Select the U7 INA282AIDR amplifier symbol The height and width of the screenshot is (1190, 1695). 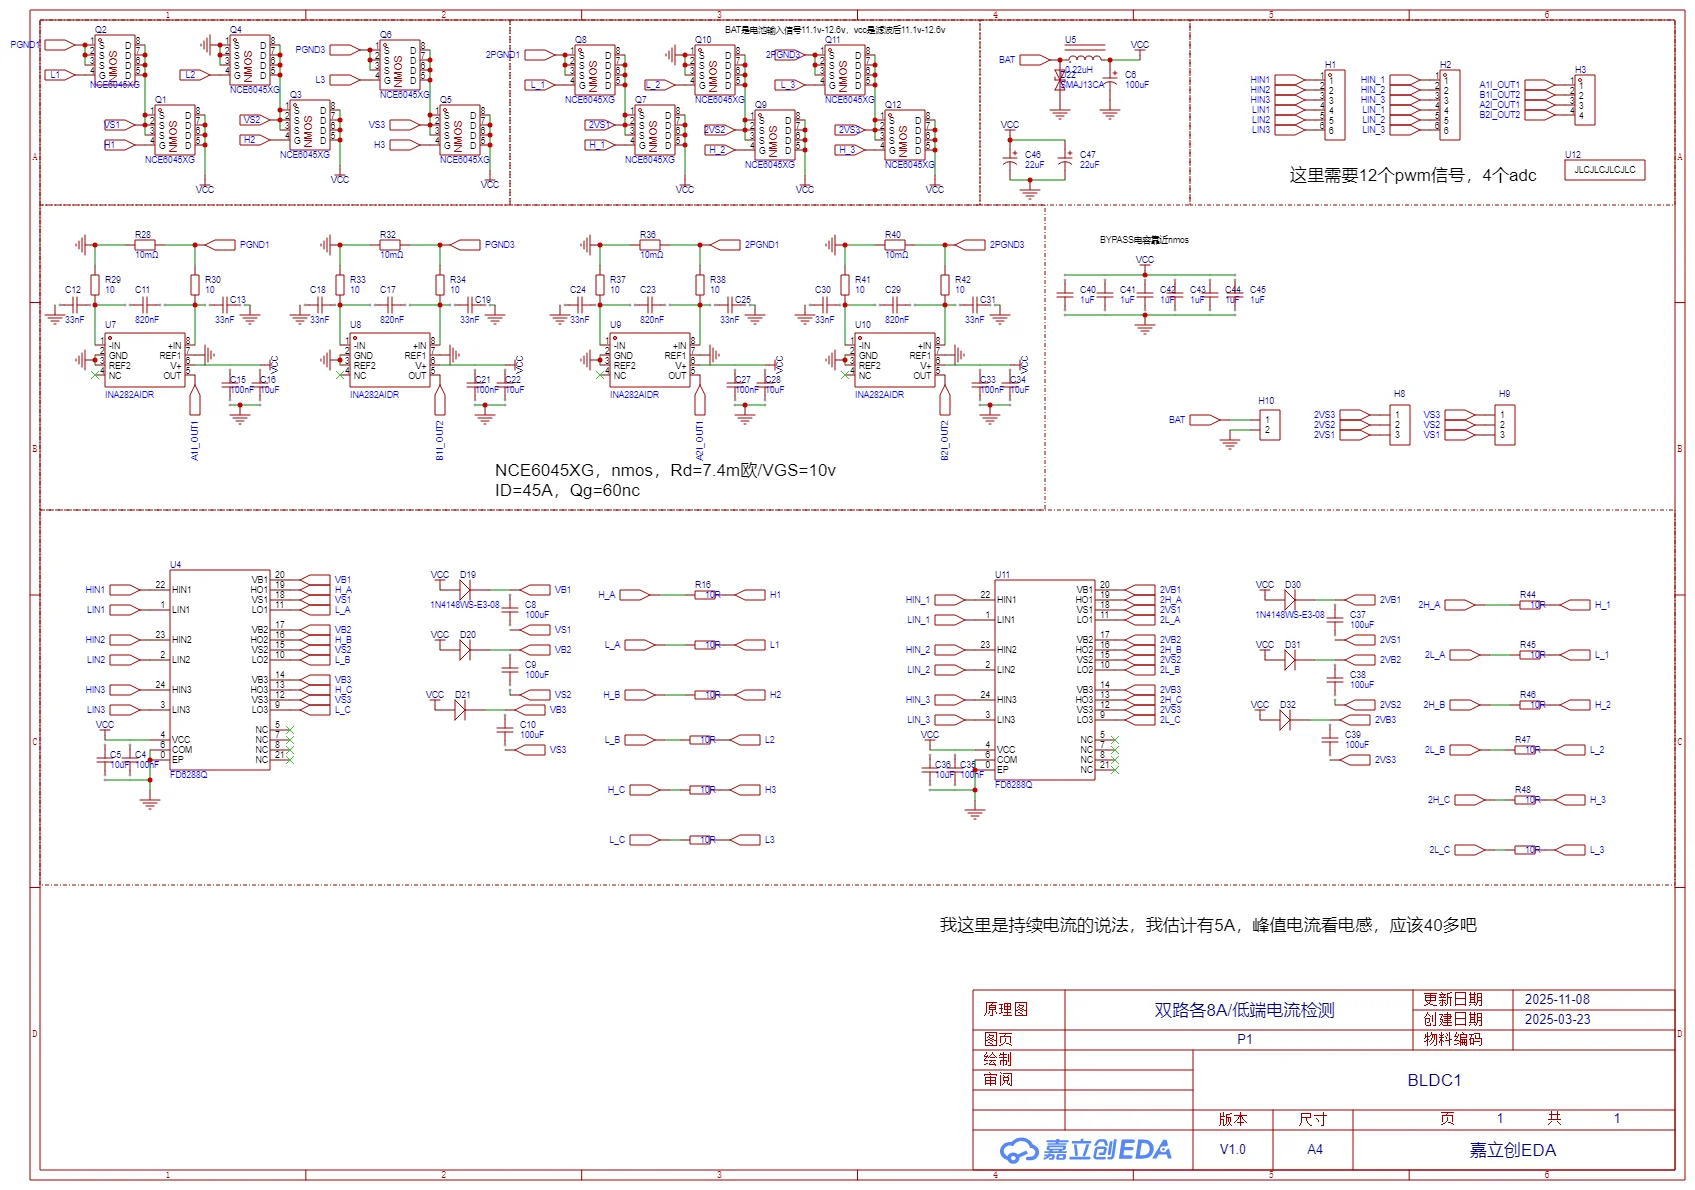click(x=145, y=361)
